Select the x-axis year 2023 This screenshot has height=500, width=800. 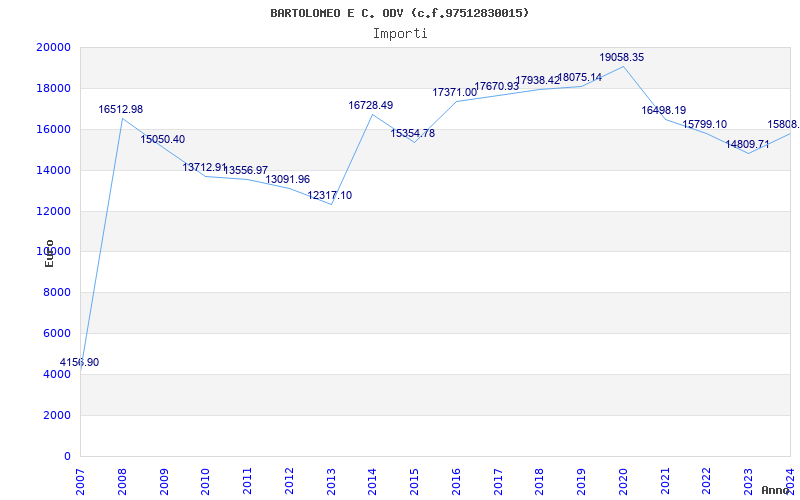coord(748,482)
